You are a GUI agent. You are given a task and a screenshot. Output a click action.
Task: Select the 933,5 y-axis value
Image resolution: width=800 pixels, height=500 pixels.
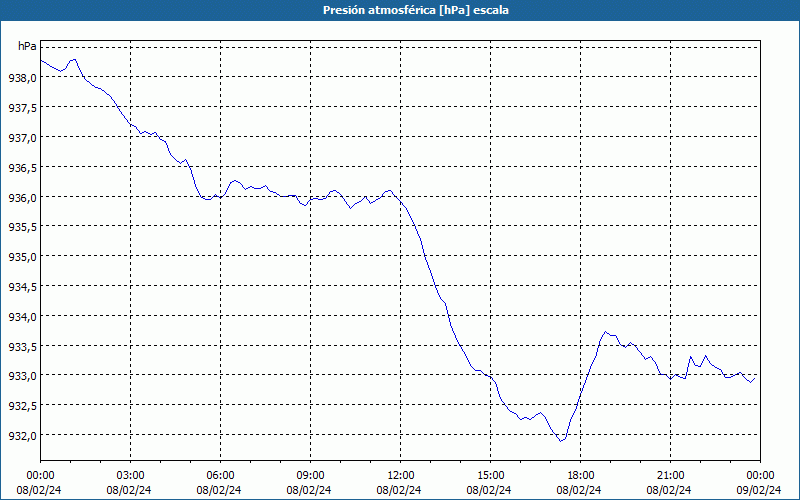[22, 346]
